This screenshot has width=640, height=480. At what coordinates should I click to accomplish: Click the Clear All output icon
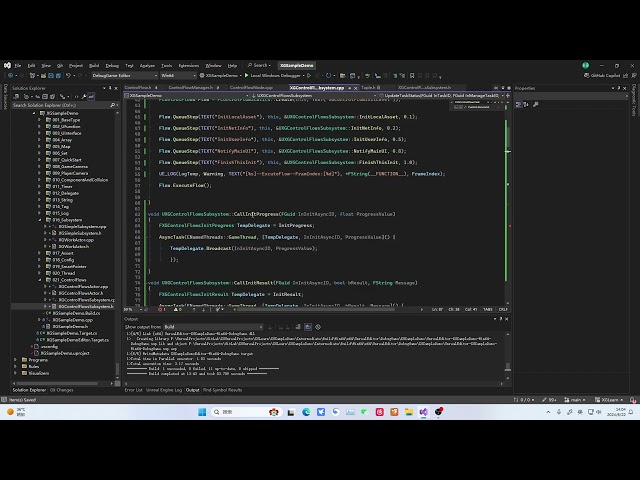tap(298, 327)
